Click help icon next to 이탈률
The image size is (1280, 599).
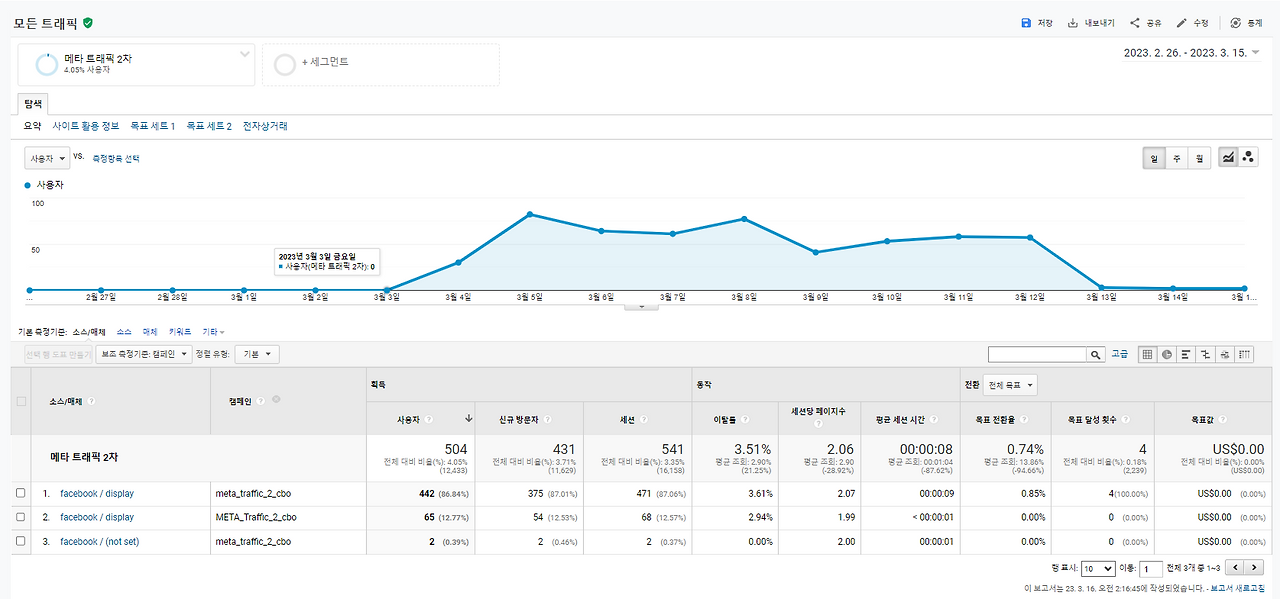point(743,420)
